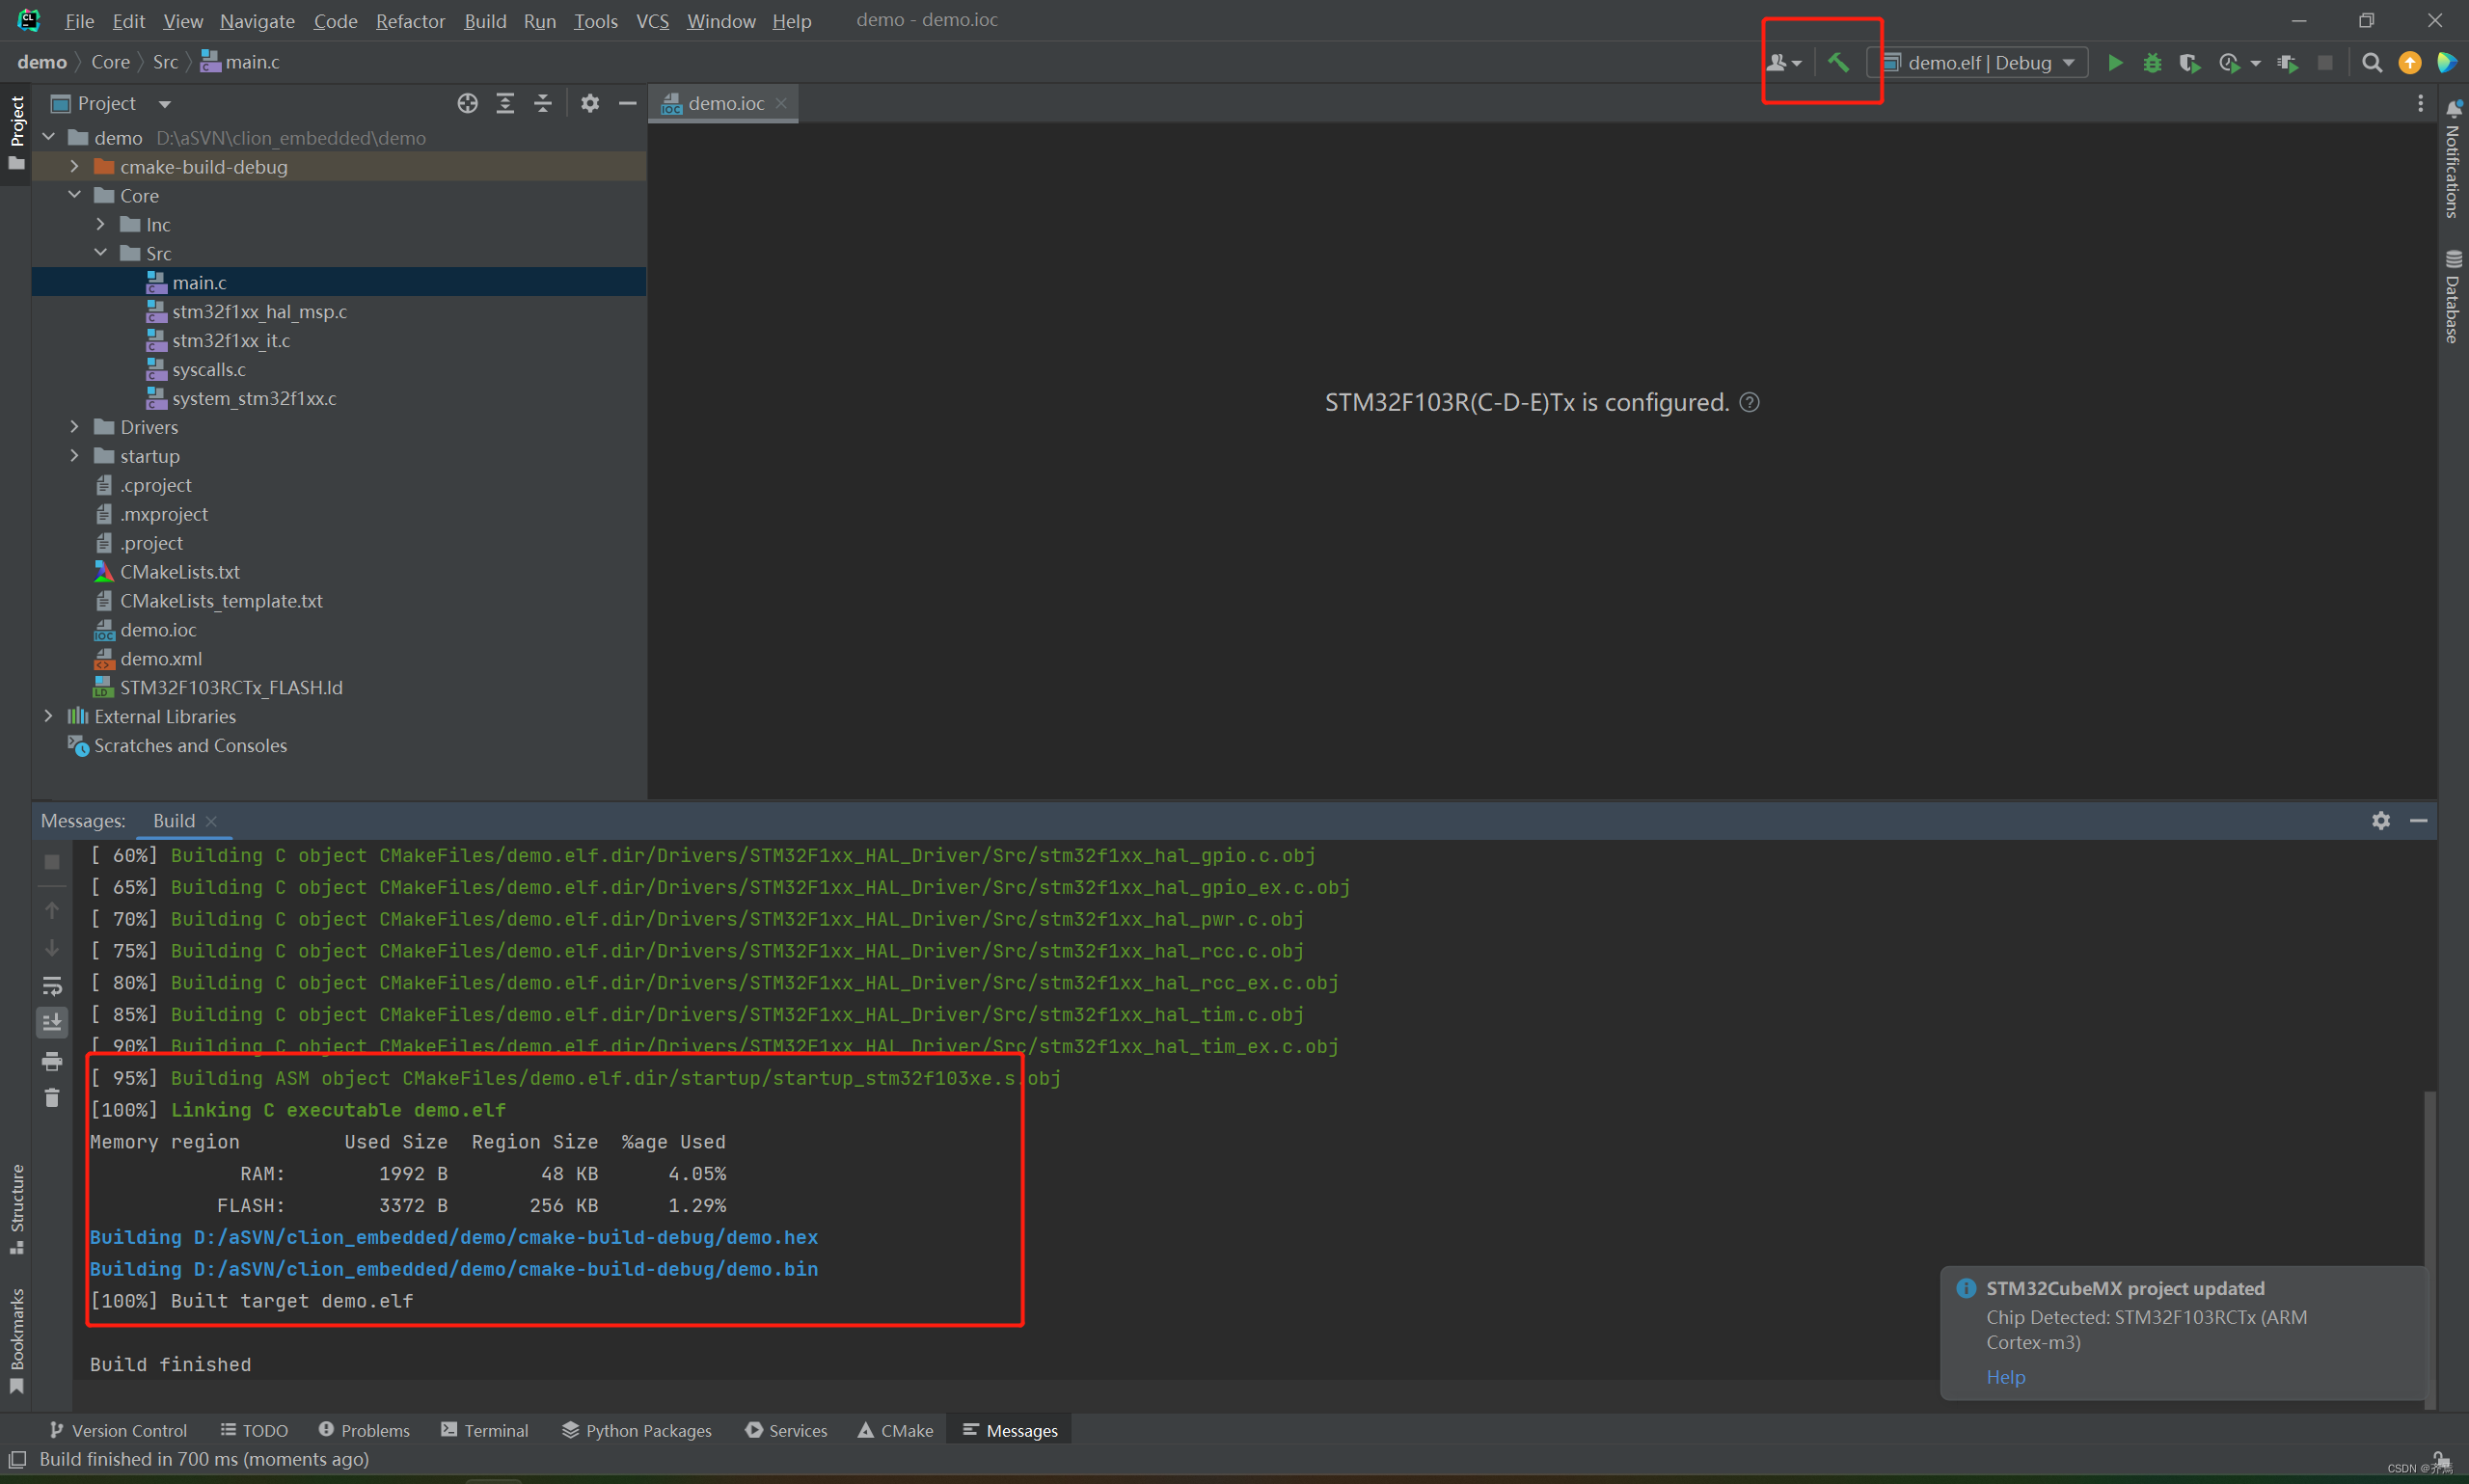Click the Run with Coverage icon
Screen dimensions: 2469x1484
pos(2190,62)
